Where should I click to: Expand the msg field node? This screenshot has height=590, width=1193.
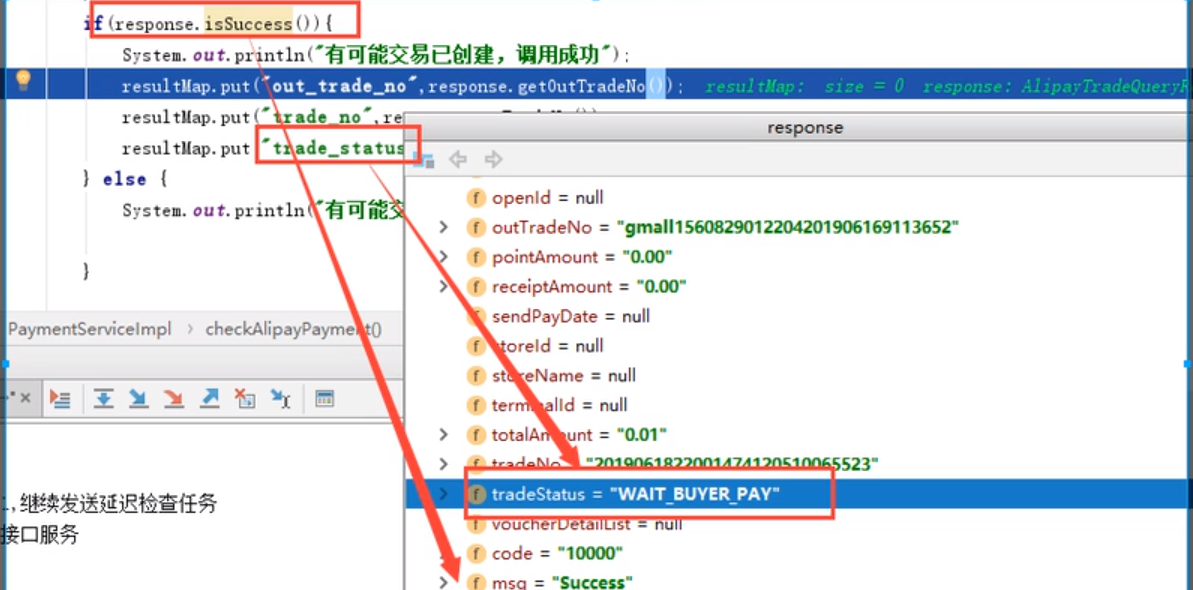point(444,582)
